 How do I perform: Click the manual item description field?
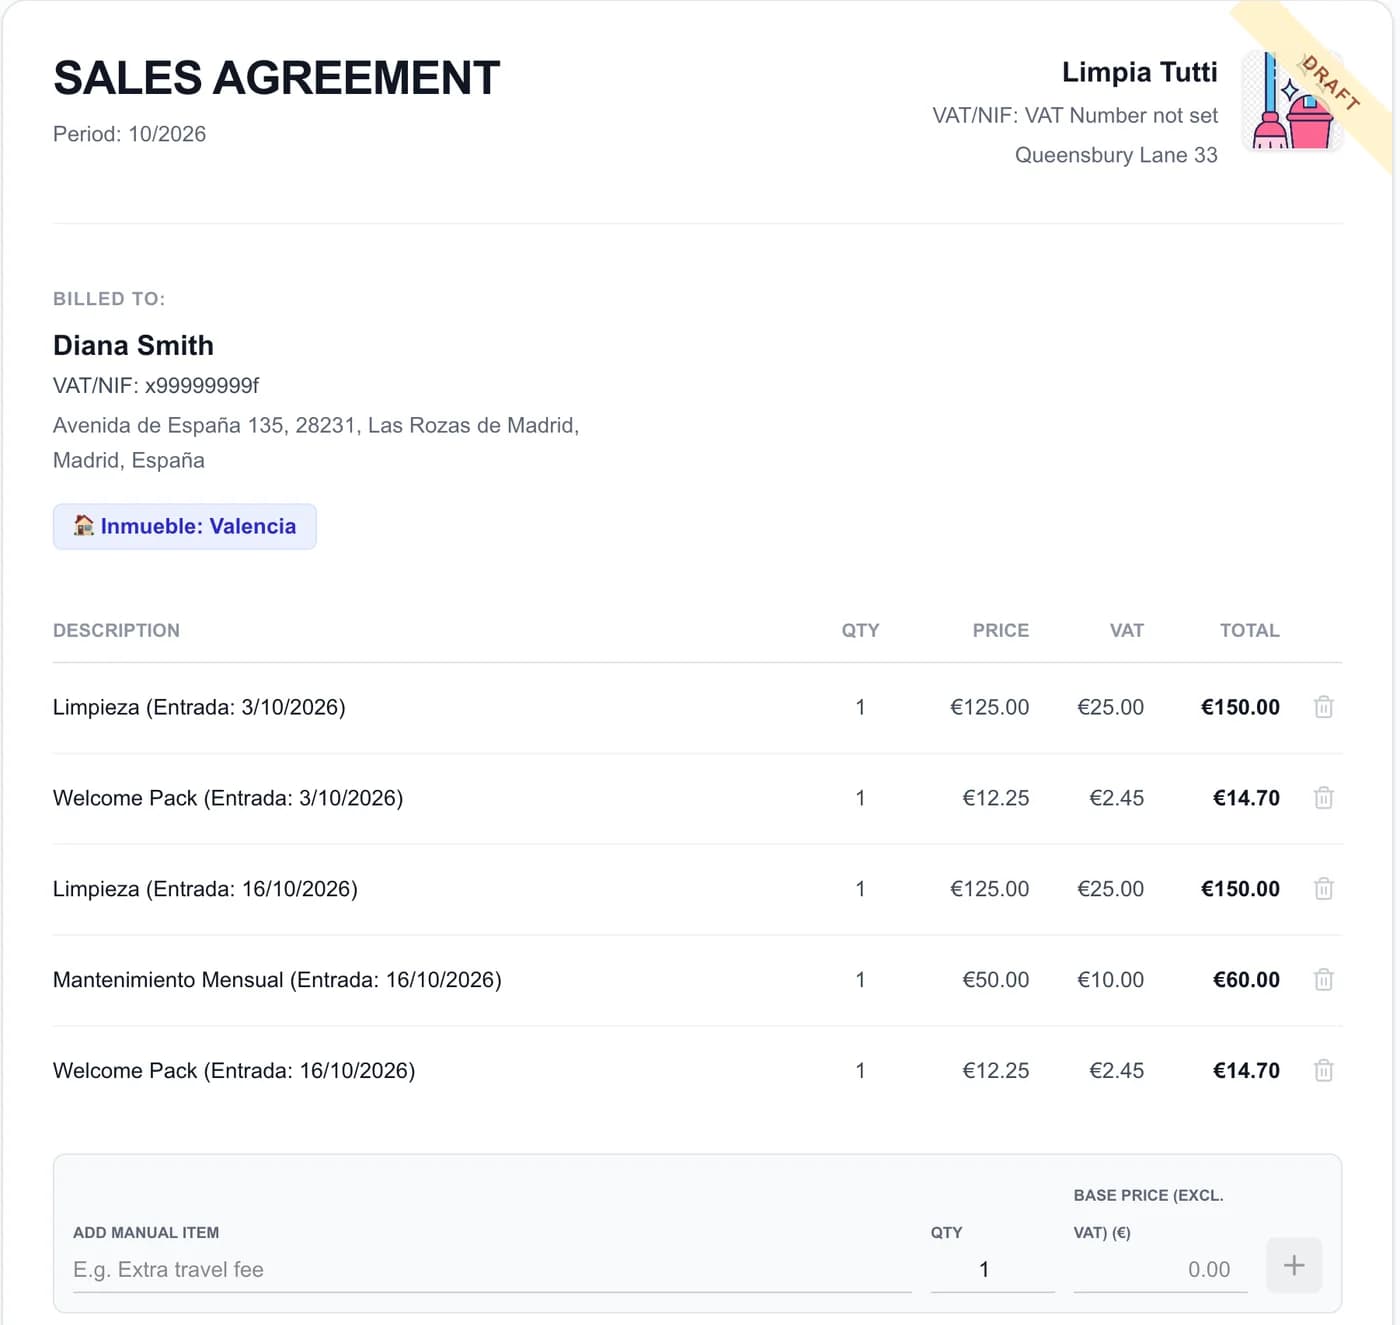492,1270
